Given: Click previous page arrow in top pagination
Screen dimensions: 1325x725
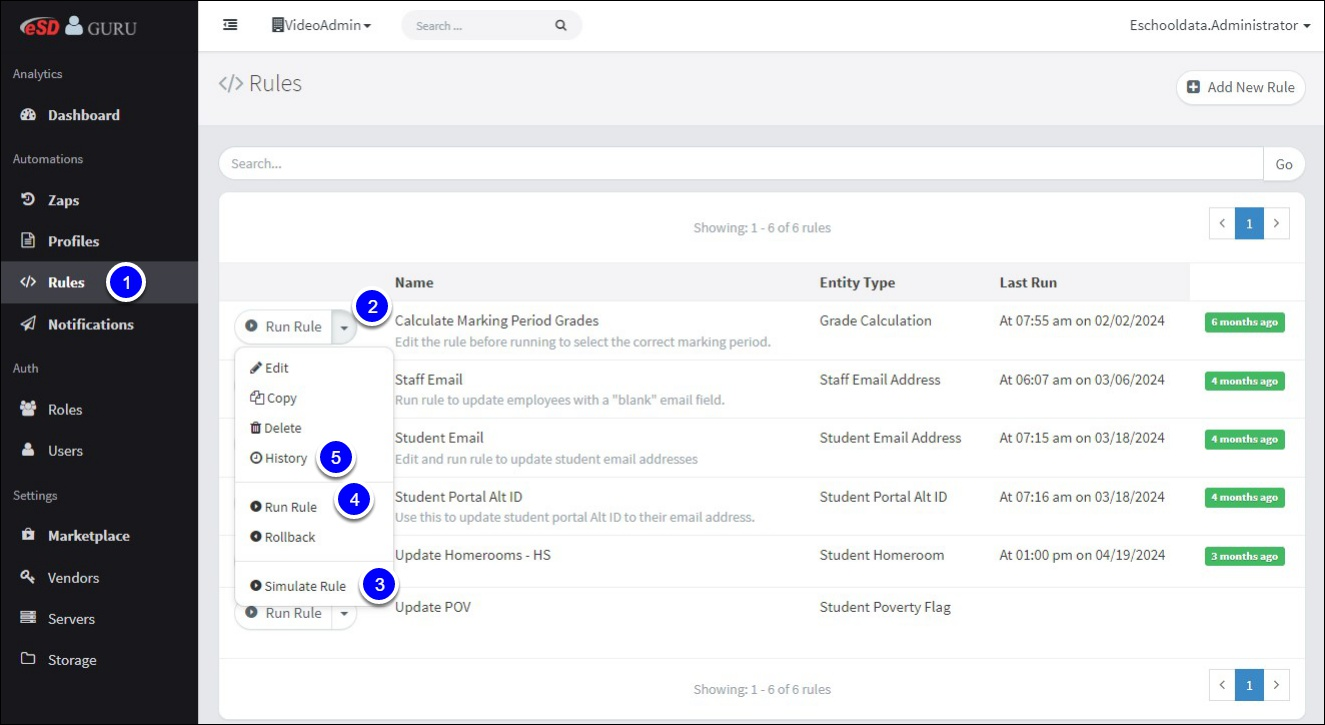Looking at the screenshot, I should coord(1222,224).
